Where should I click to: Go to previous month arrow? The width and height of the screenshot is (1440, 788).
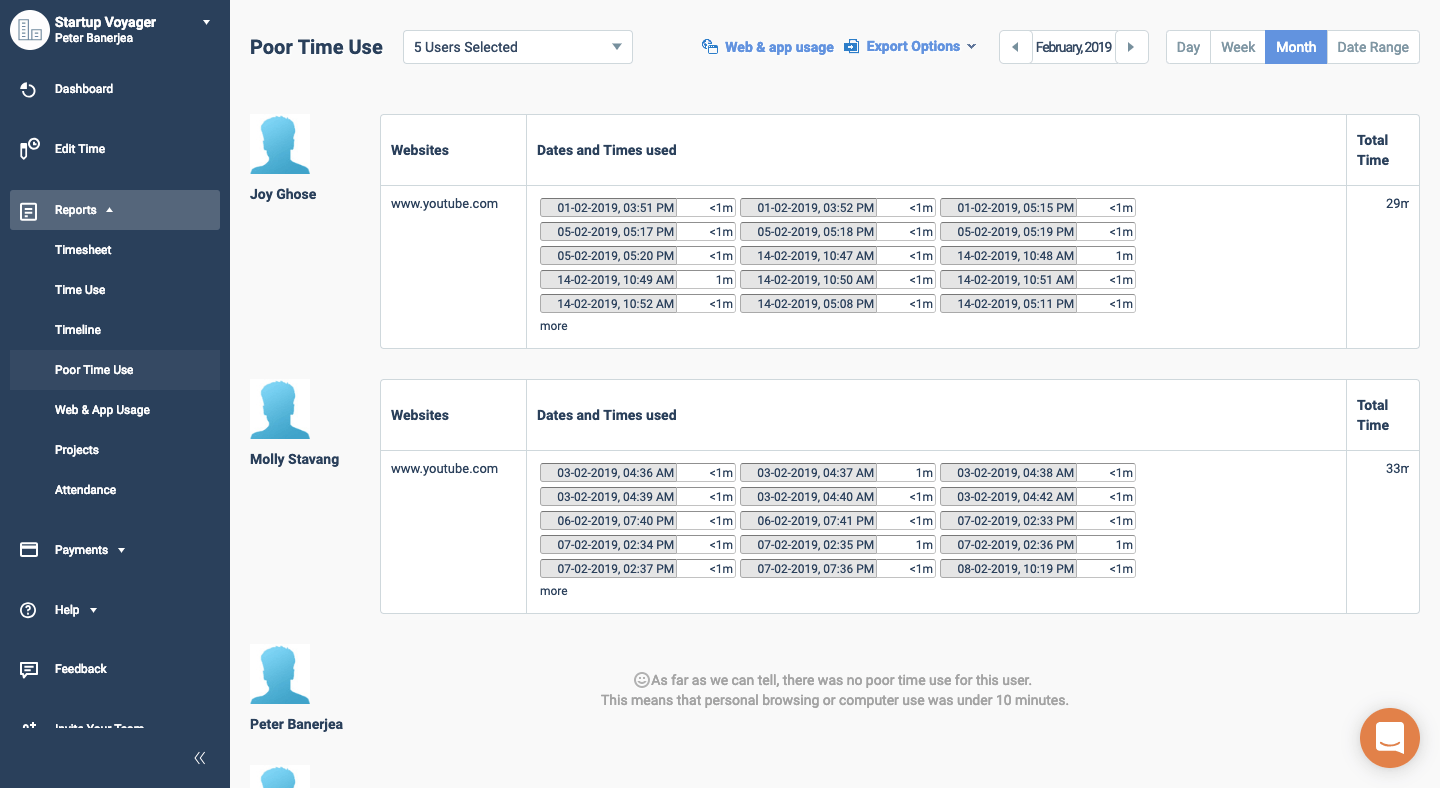click(1015, 47)
